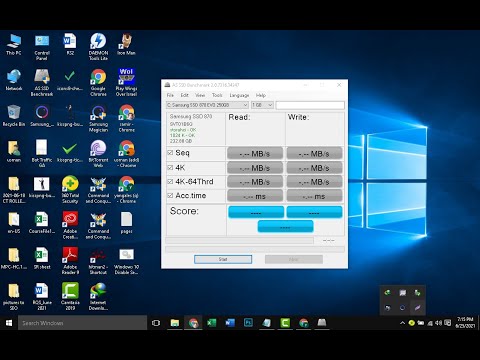Screen dimensions: 480x360
Task: Select the Adobe Creative Cloud desktop icon
Action: (70, 225)
